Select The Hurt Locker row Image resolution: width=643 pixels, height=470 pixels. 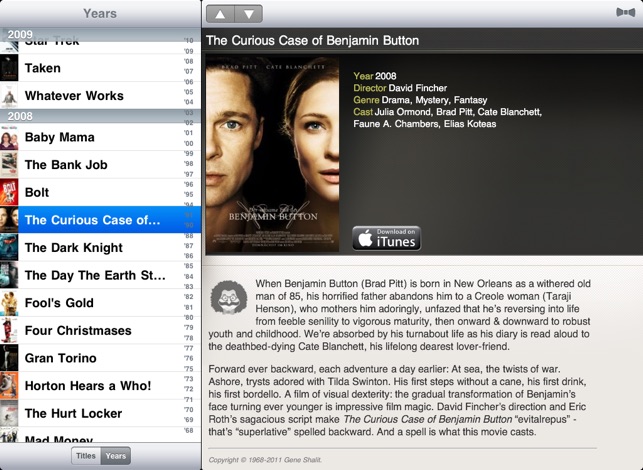(100, 413)
